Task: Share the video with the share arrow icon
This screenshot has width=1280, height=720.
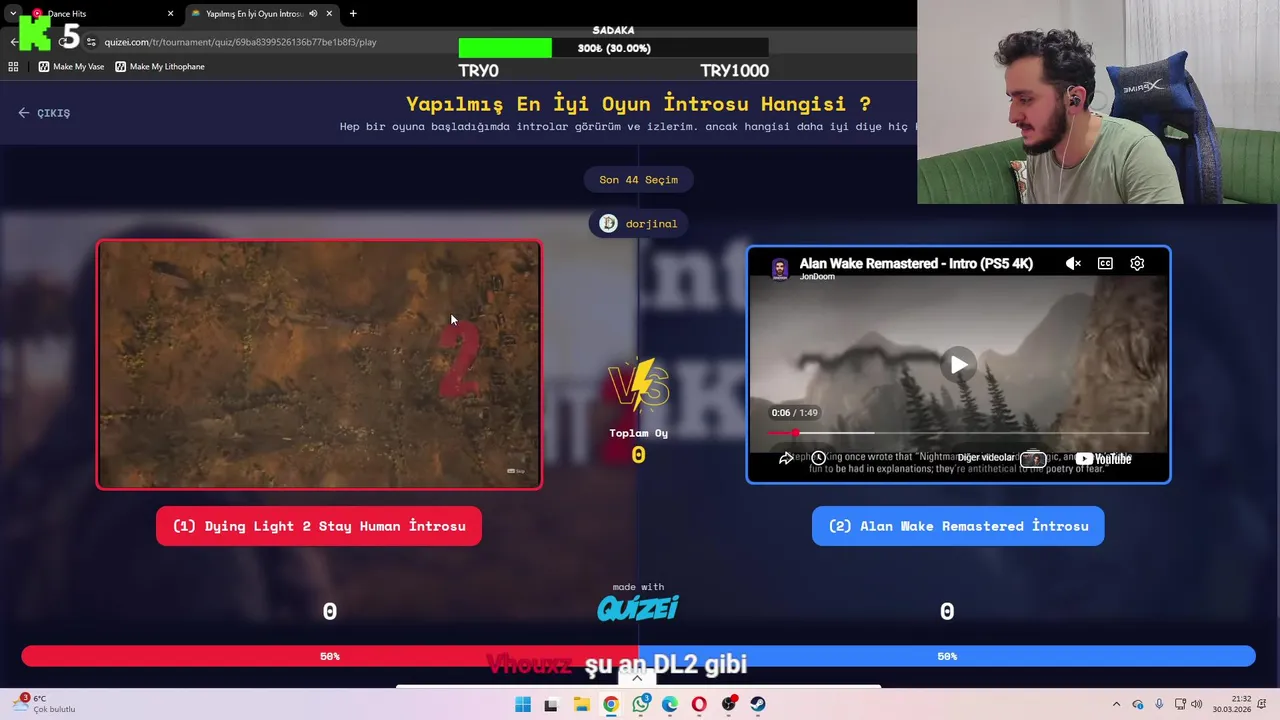Action: 786,459
